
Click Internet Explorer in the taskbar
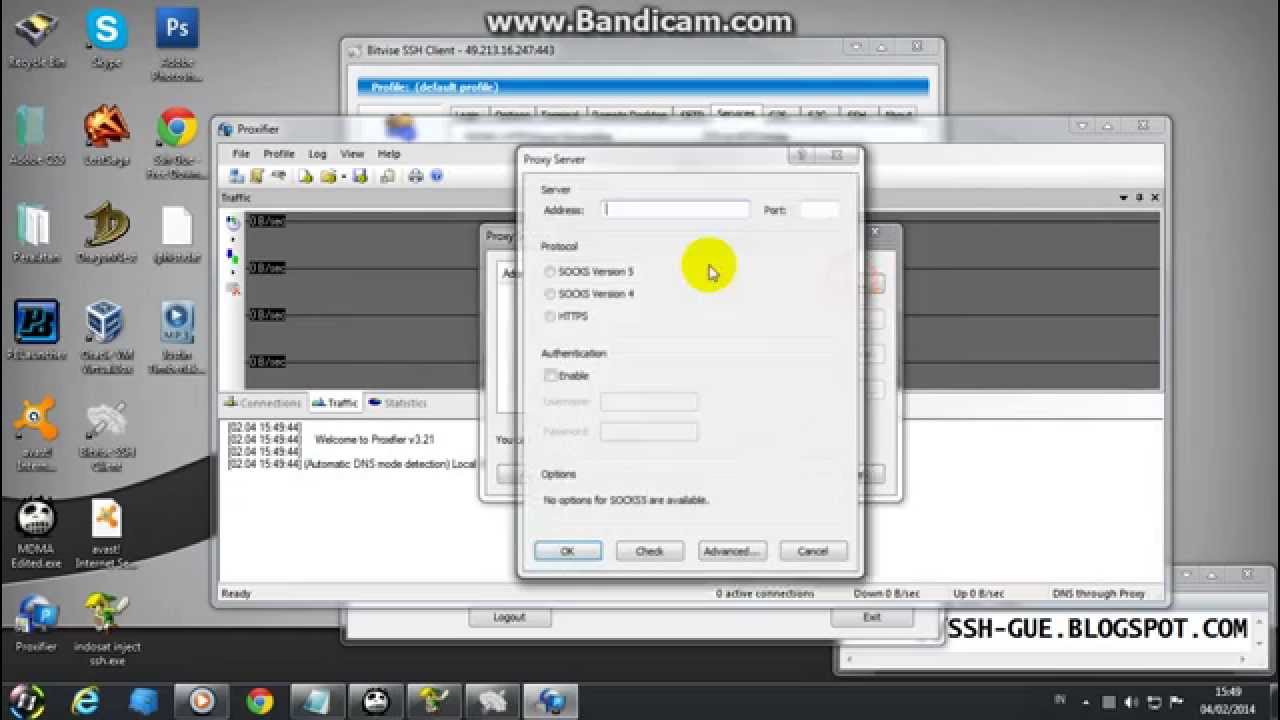[86, 700]
